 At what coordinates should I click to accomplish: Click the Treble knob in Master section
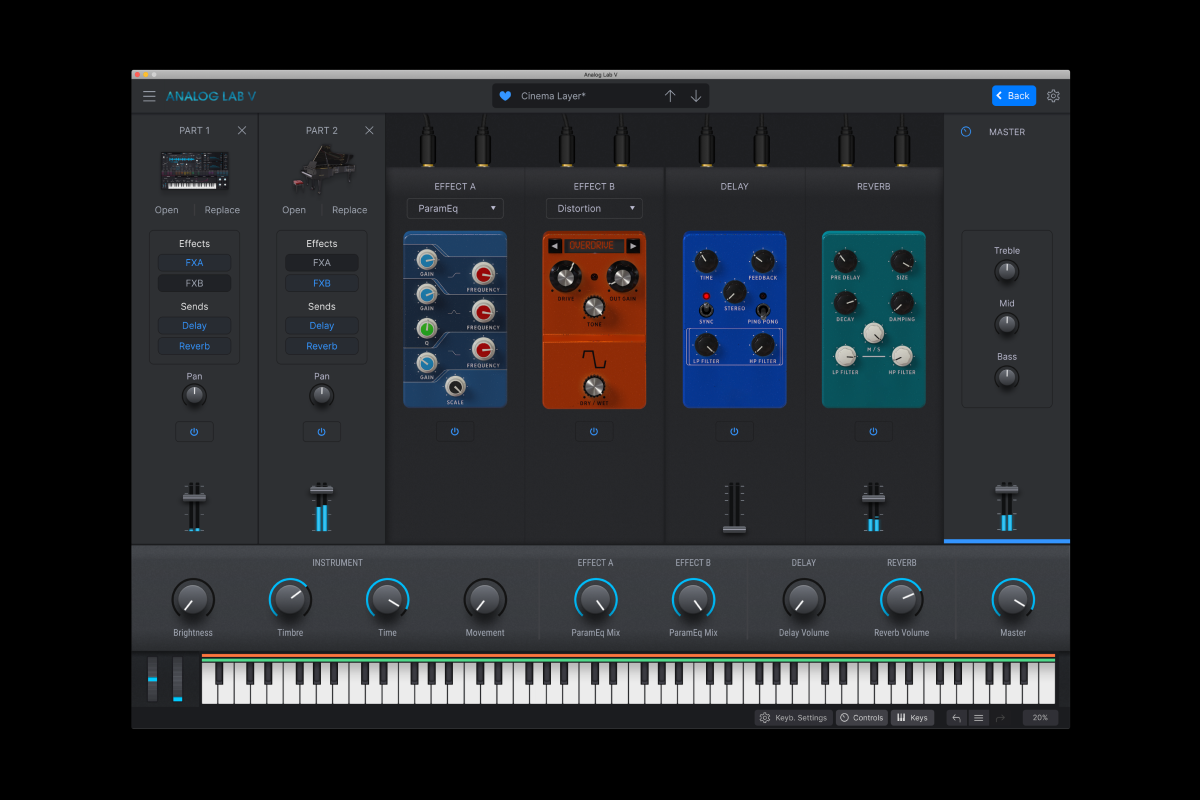(x=1007, y=271)
